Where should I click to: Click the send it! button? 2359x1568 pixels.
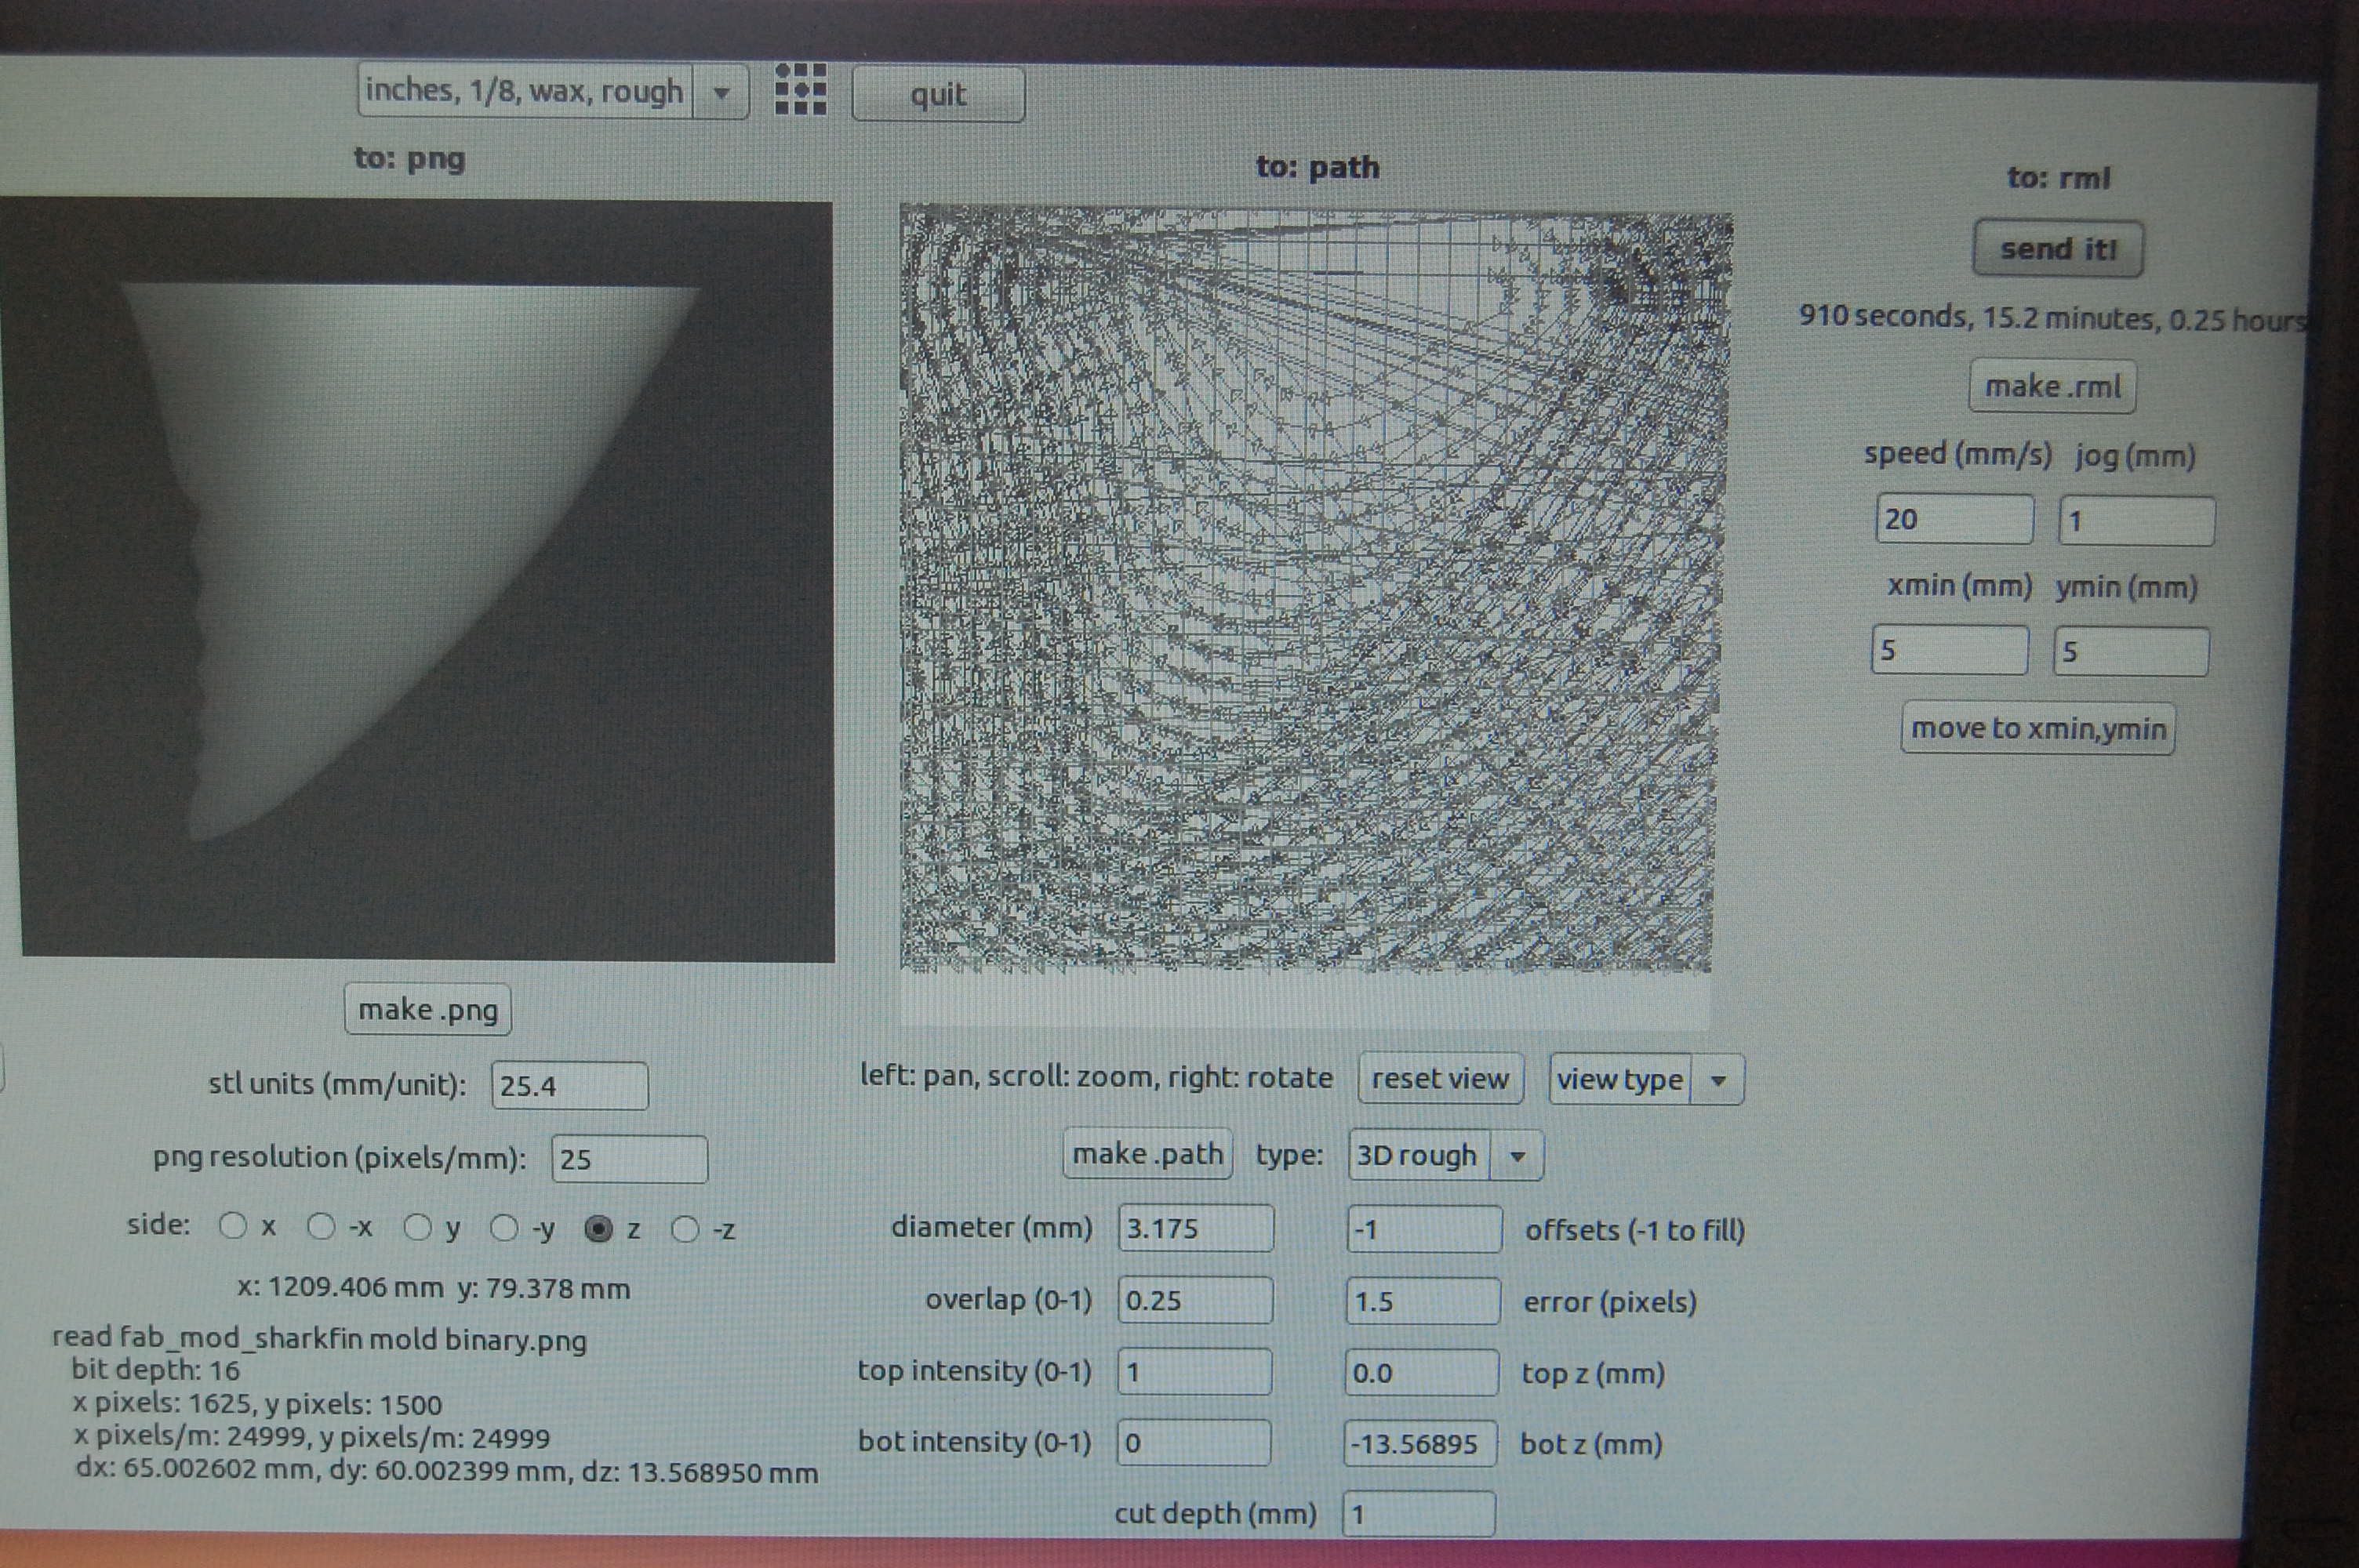point(2058,249)
